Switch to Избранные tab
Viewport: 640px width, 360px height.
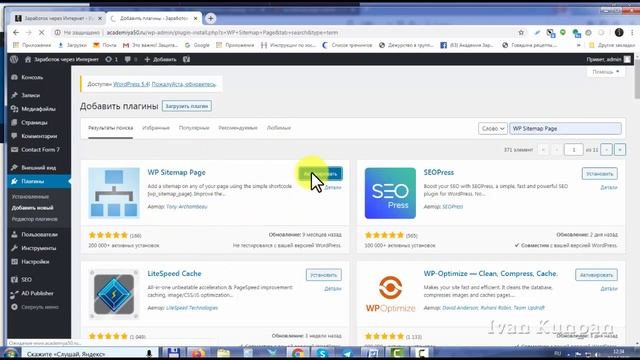pos(156,128)
